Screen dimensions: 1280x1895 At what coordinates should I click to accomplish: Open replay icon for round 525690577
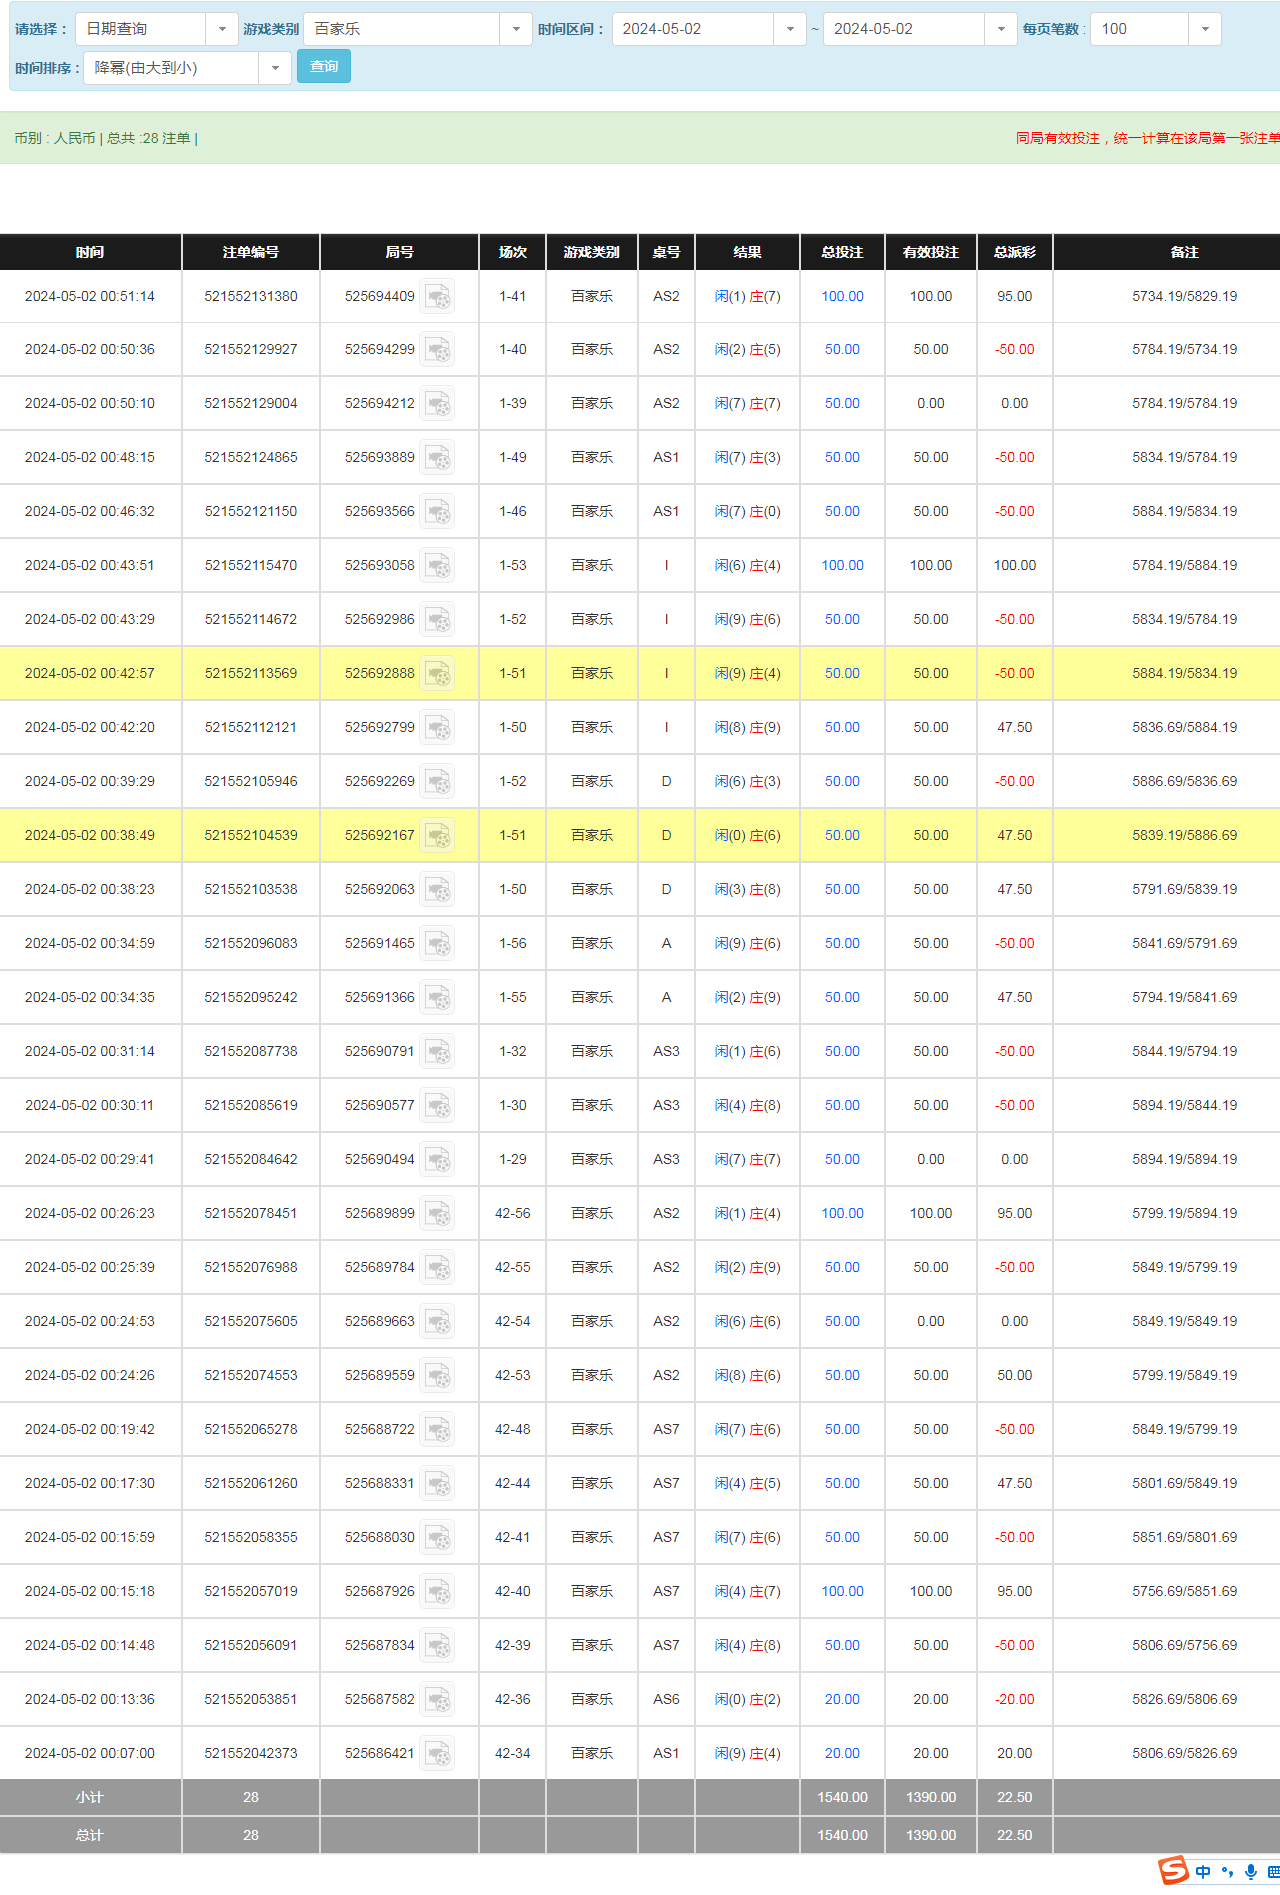437,1106
